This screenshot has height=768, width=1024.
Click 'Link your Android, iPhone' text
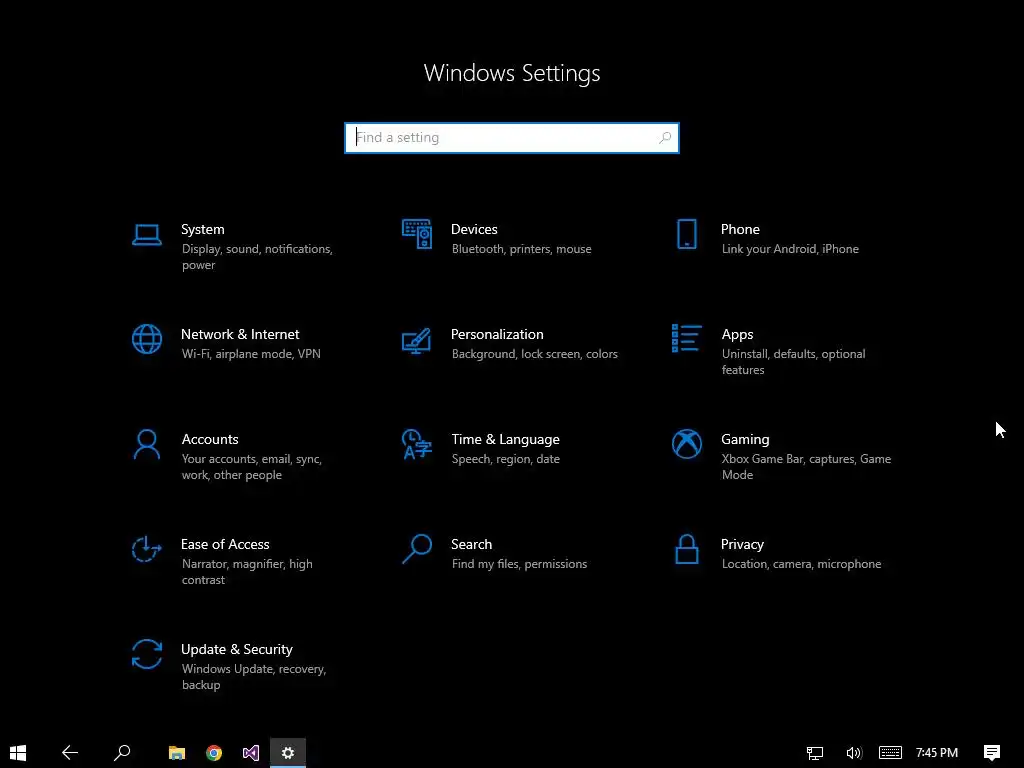[x=790, y=249]
